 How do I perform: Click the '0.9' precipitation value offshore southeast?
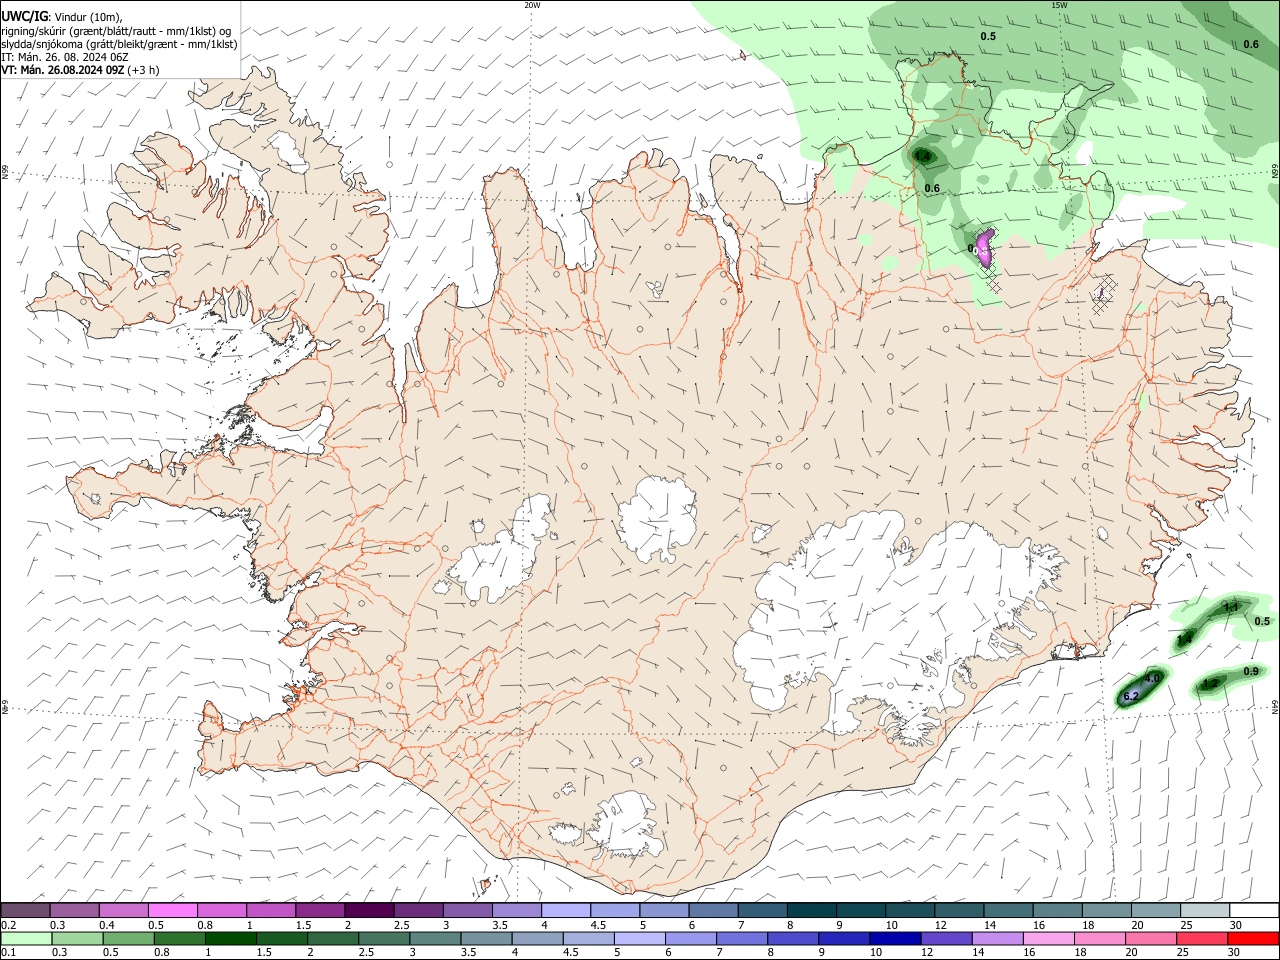pos(1251,671)
